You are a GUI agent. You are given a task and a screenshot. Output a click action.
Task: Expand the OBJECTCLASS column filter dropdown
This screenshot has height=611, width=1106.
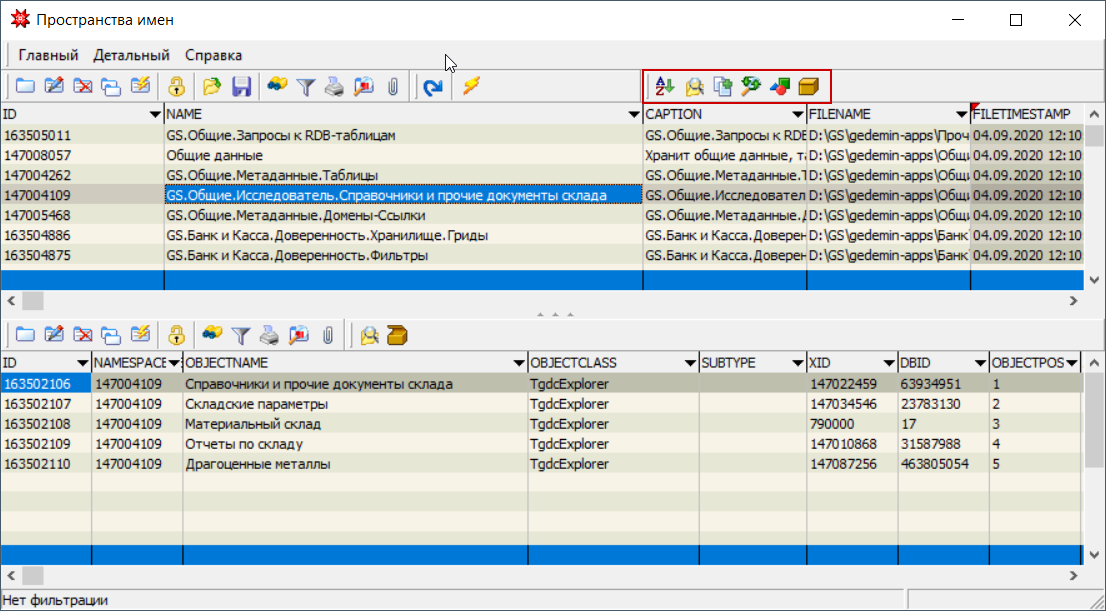coord(688,362)
